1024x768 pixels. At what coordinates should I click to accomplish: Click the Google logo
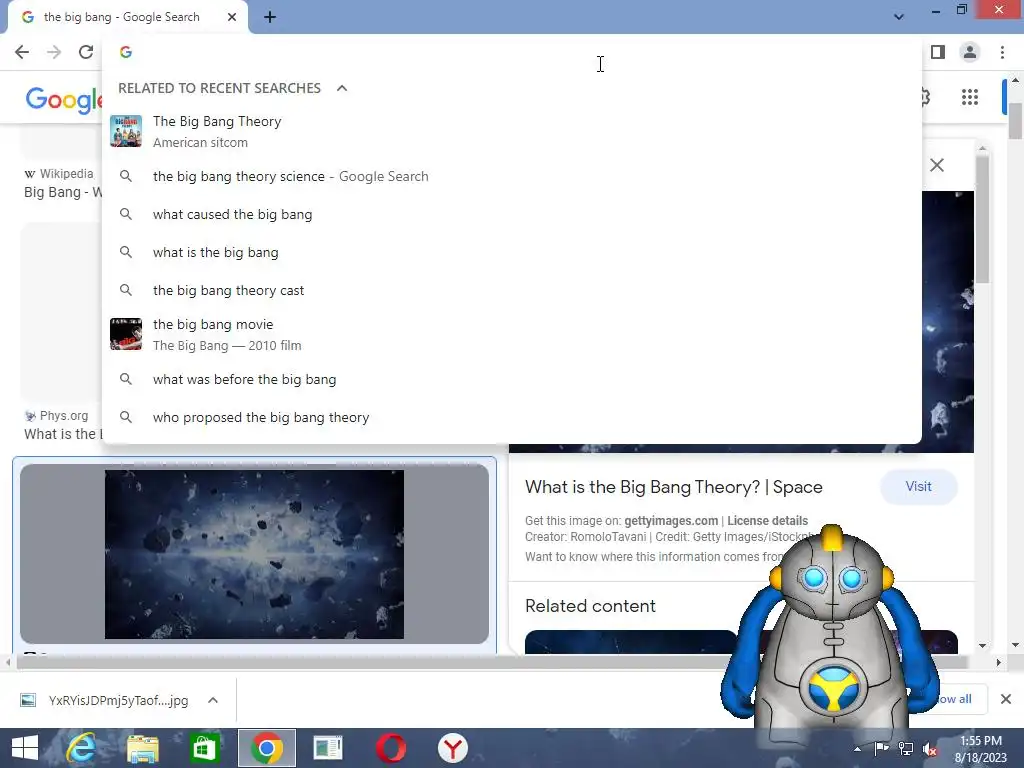point(64,100)
